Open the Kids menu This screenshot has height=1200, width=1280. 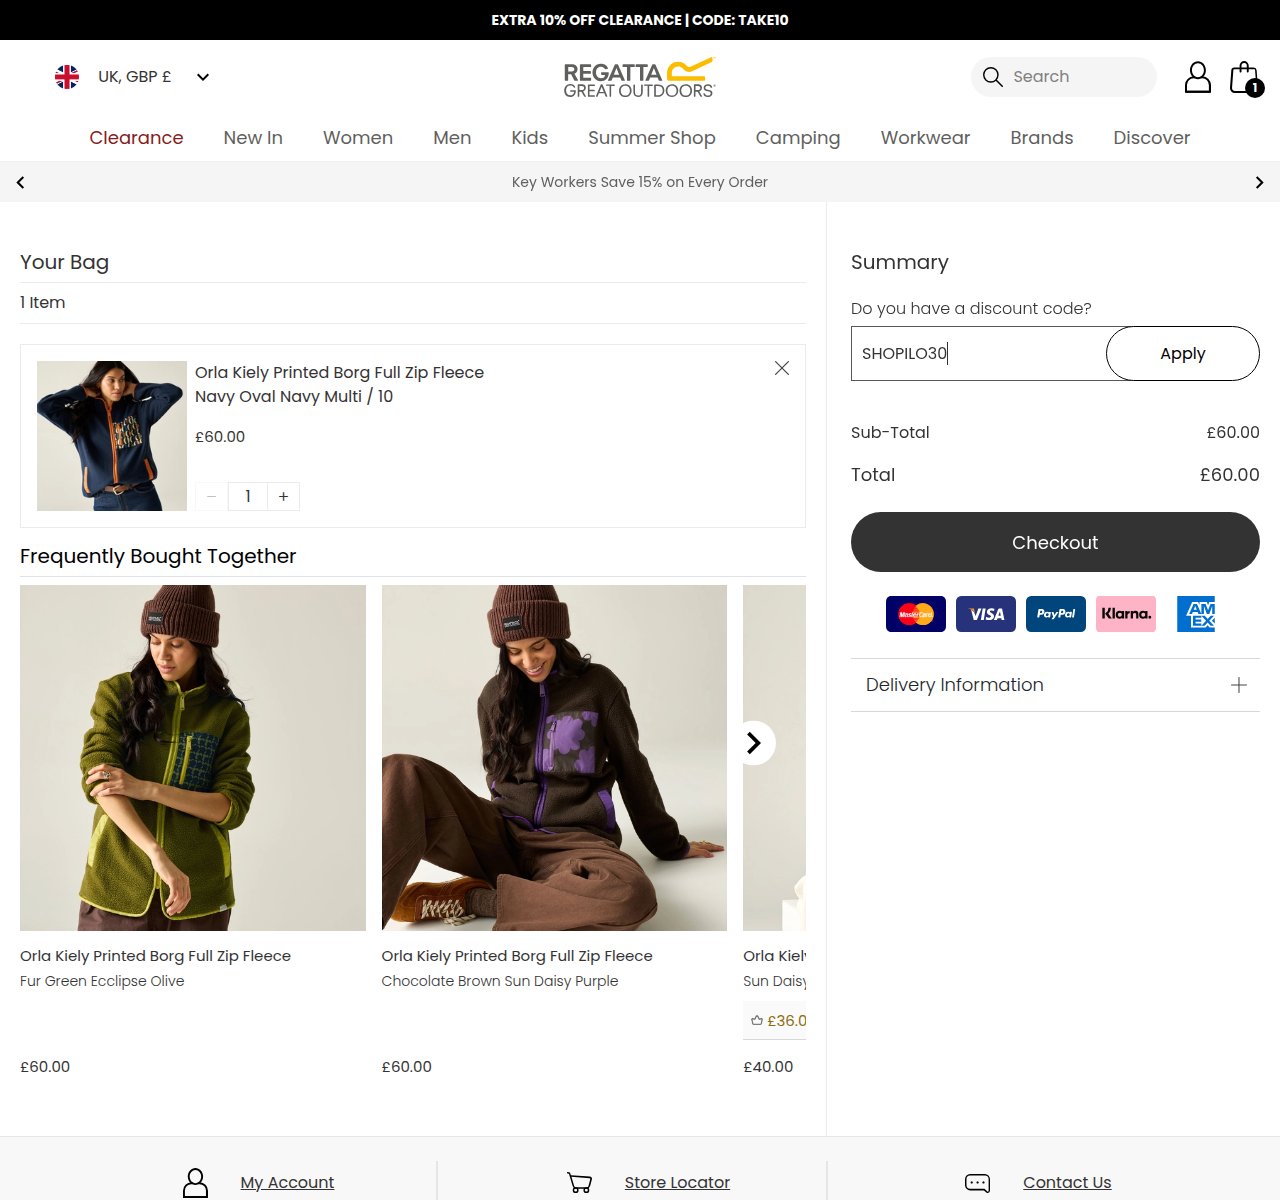click(530, 138)
